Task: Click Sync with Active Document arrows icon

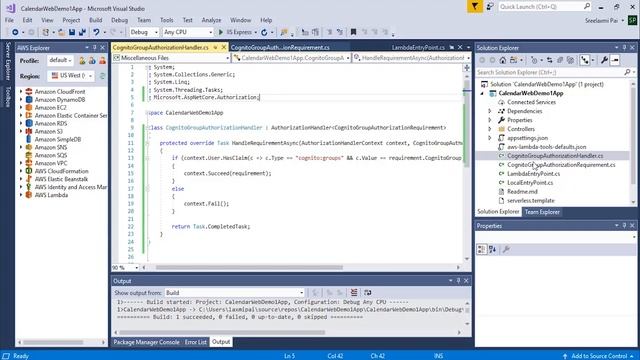Action: 550,60
